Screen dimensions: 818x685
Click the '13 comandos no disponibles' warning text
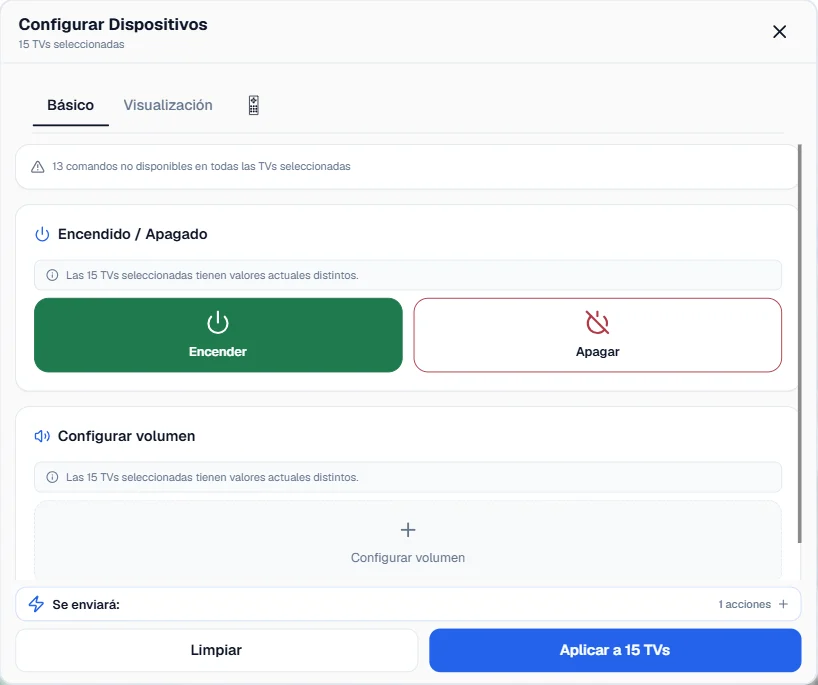pos(201,166)
